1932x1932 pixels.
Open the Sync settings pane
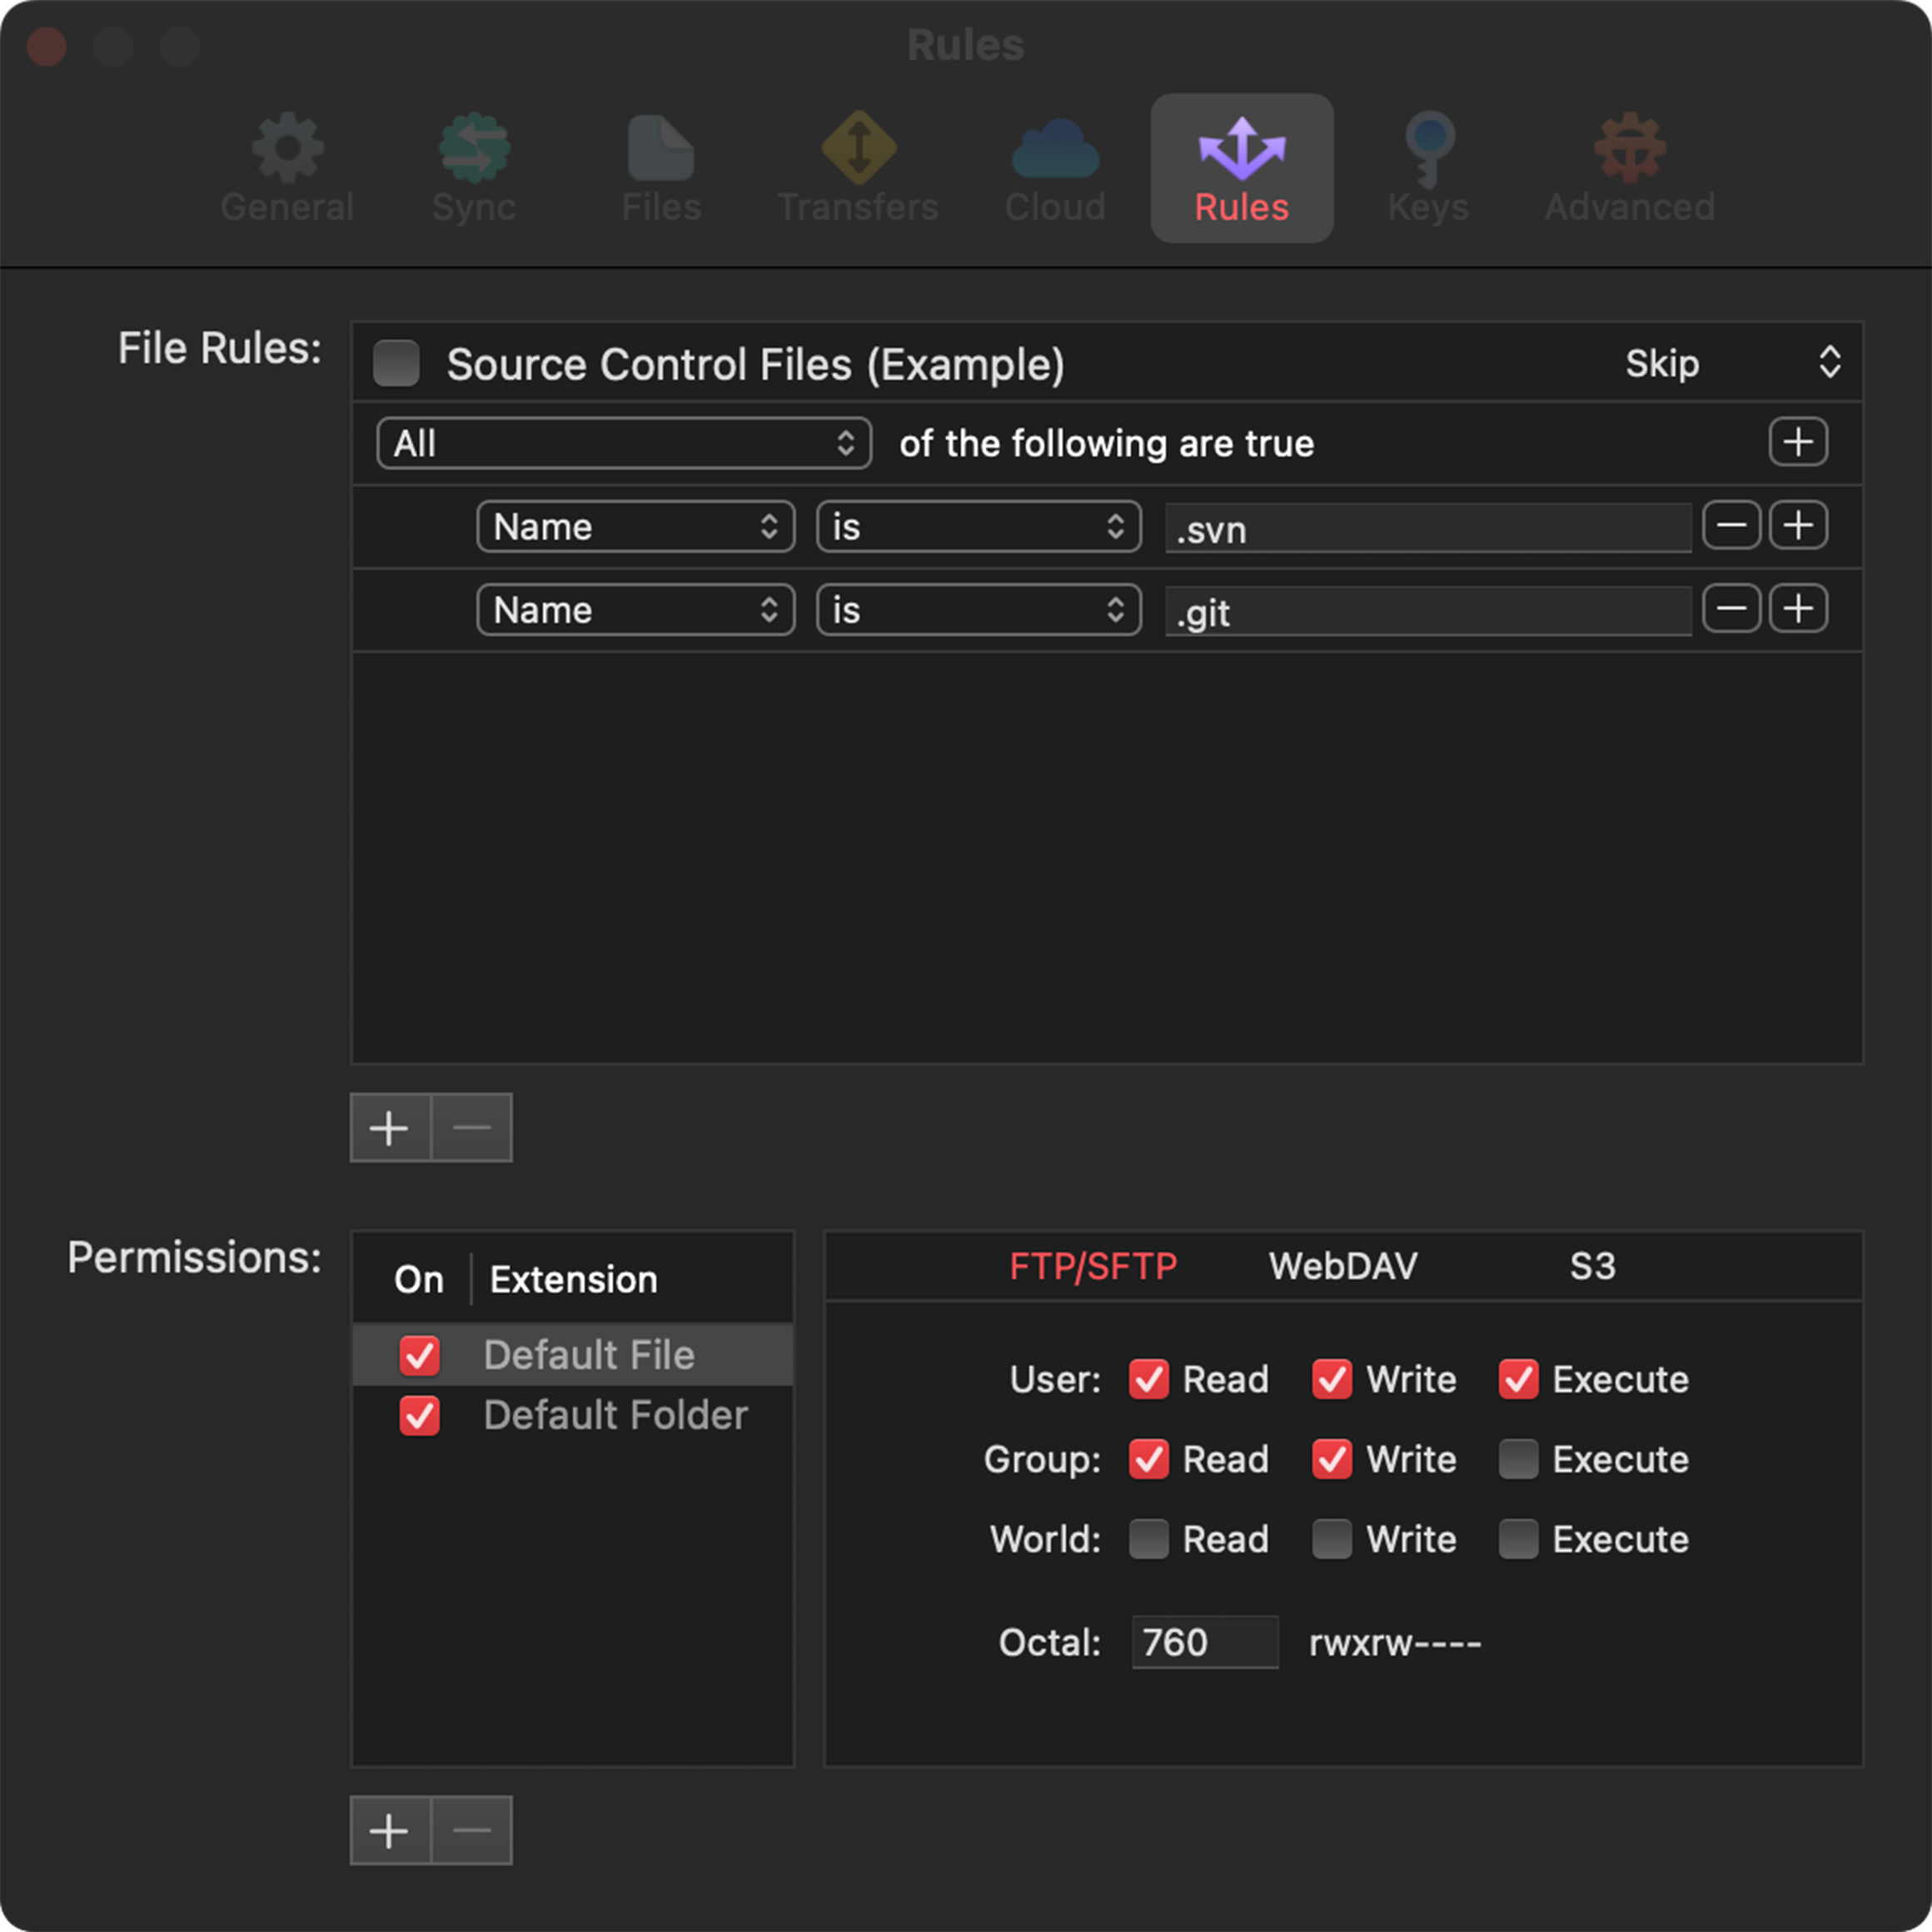[x=475, y=165]
